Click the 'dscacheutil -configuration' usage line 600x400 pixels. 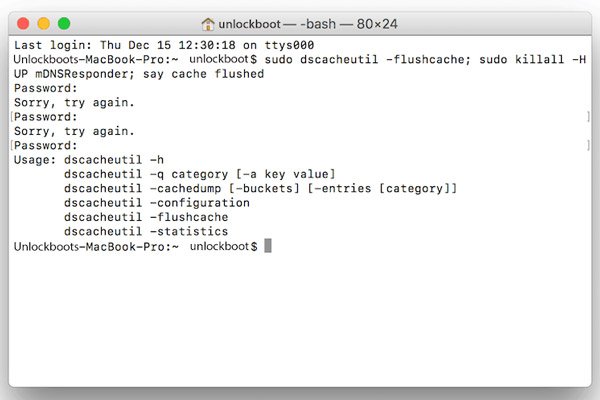(157, 203)
